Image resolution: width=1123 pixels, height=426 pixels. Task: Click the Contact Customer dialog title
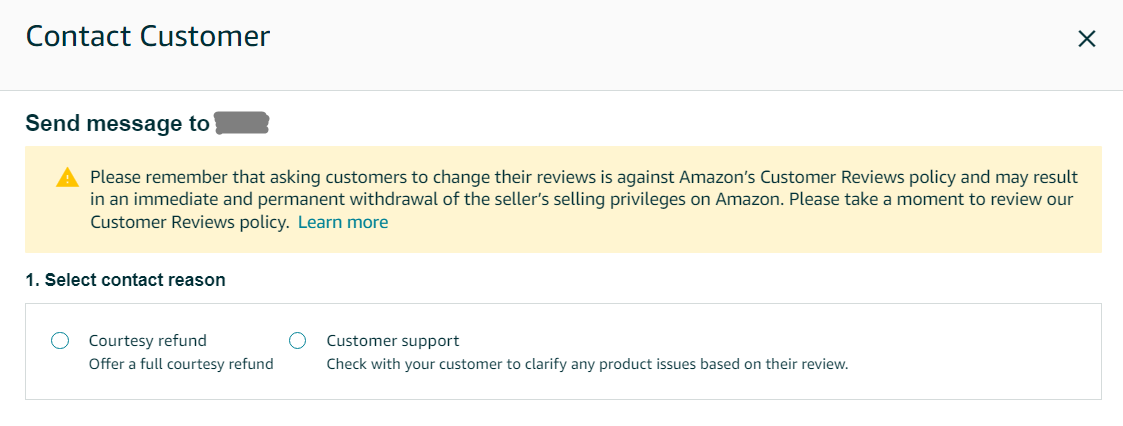148,37
